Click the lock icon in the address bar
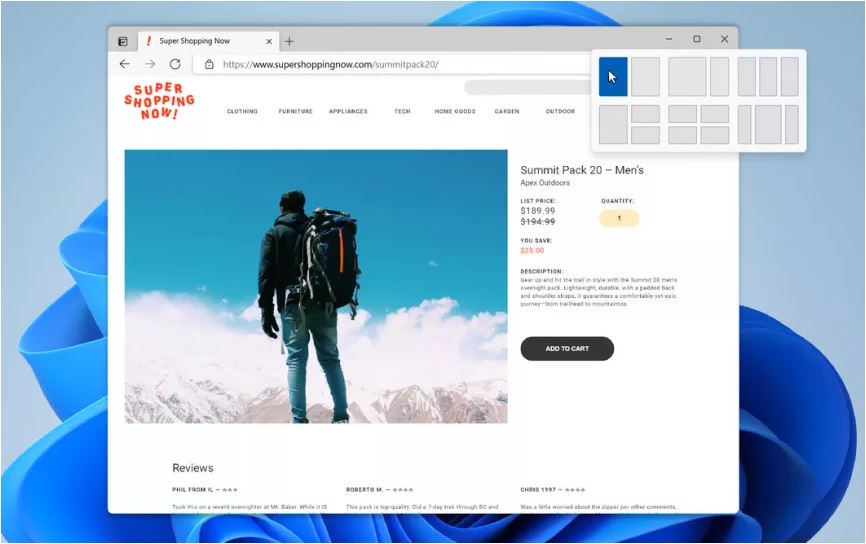The image size is (866, 544). click(209, 64)
